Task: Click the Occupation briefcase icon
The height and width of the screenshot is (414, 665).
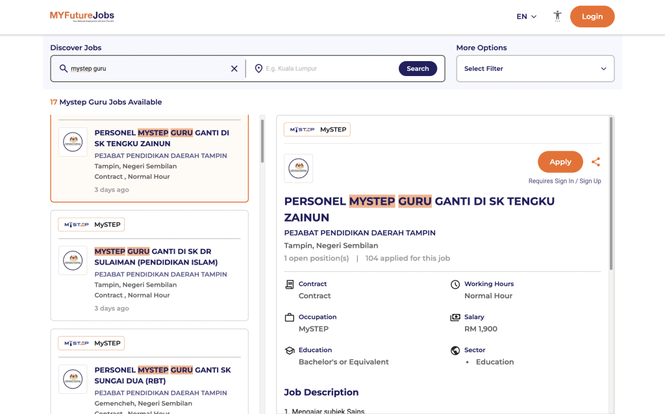Action: click(289, 317)
